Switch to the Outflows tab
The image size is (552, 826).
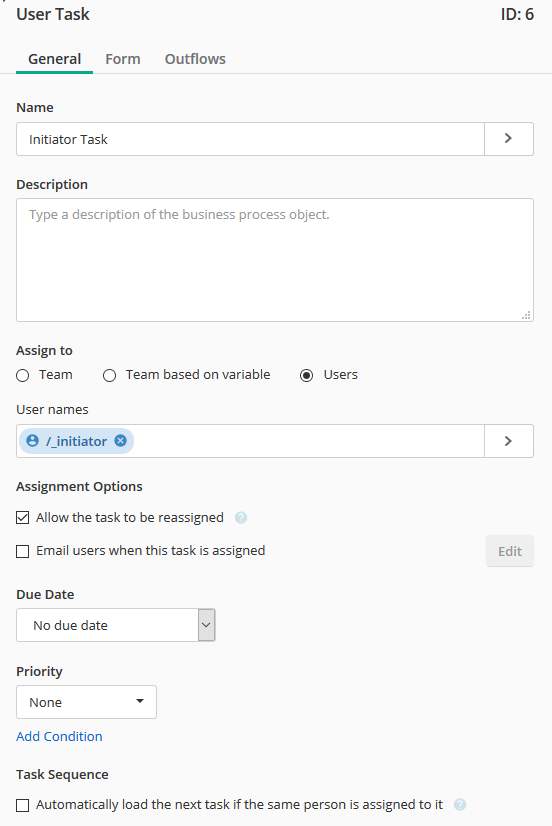195,59
